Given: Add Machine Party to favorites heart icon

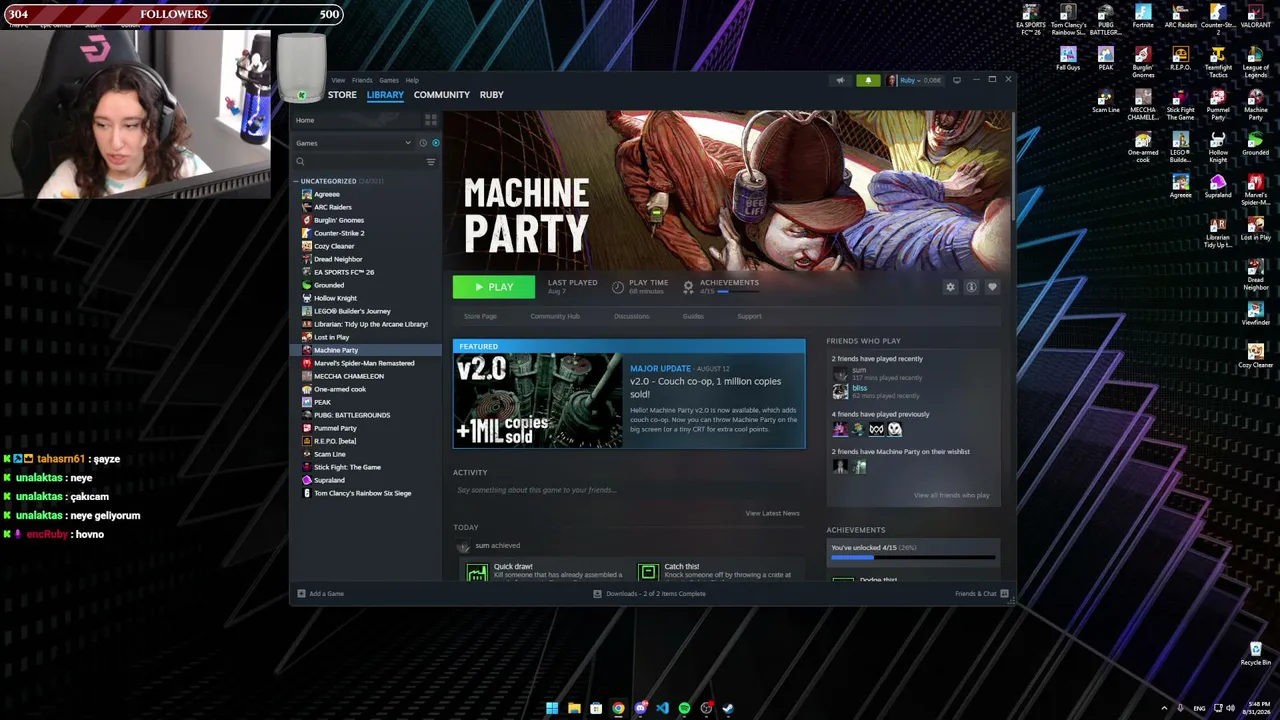Looking at the screenshot, I should tap(992, 287).
